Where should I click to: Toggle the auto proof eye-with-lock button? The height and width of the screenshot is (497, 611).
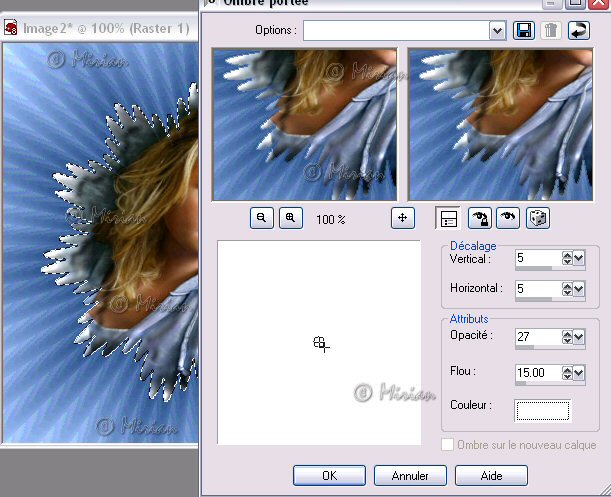coord(479,218)
